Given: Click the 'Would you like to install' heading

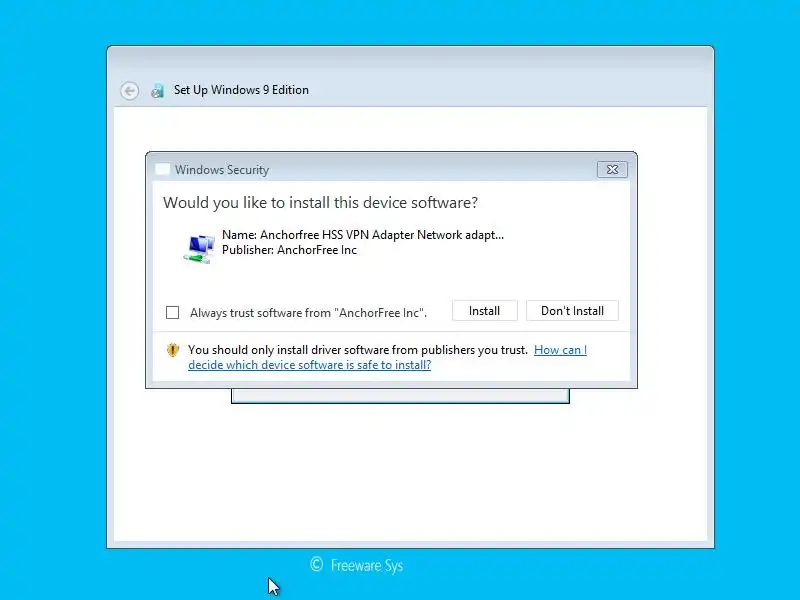Looking at the screenshot, I should (320, 203).
